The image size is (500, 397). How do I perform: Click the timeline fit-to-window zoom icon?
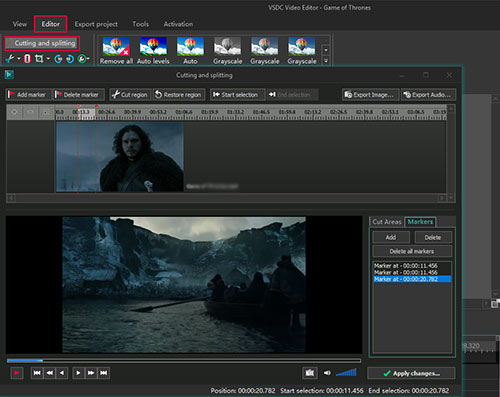coord(46,112)
